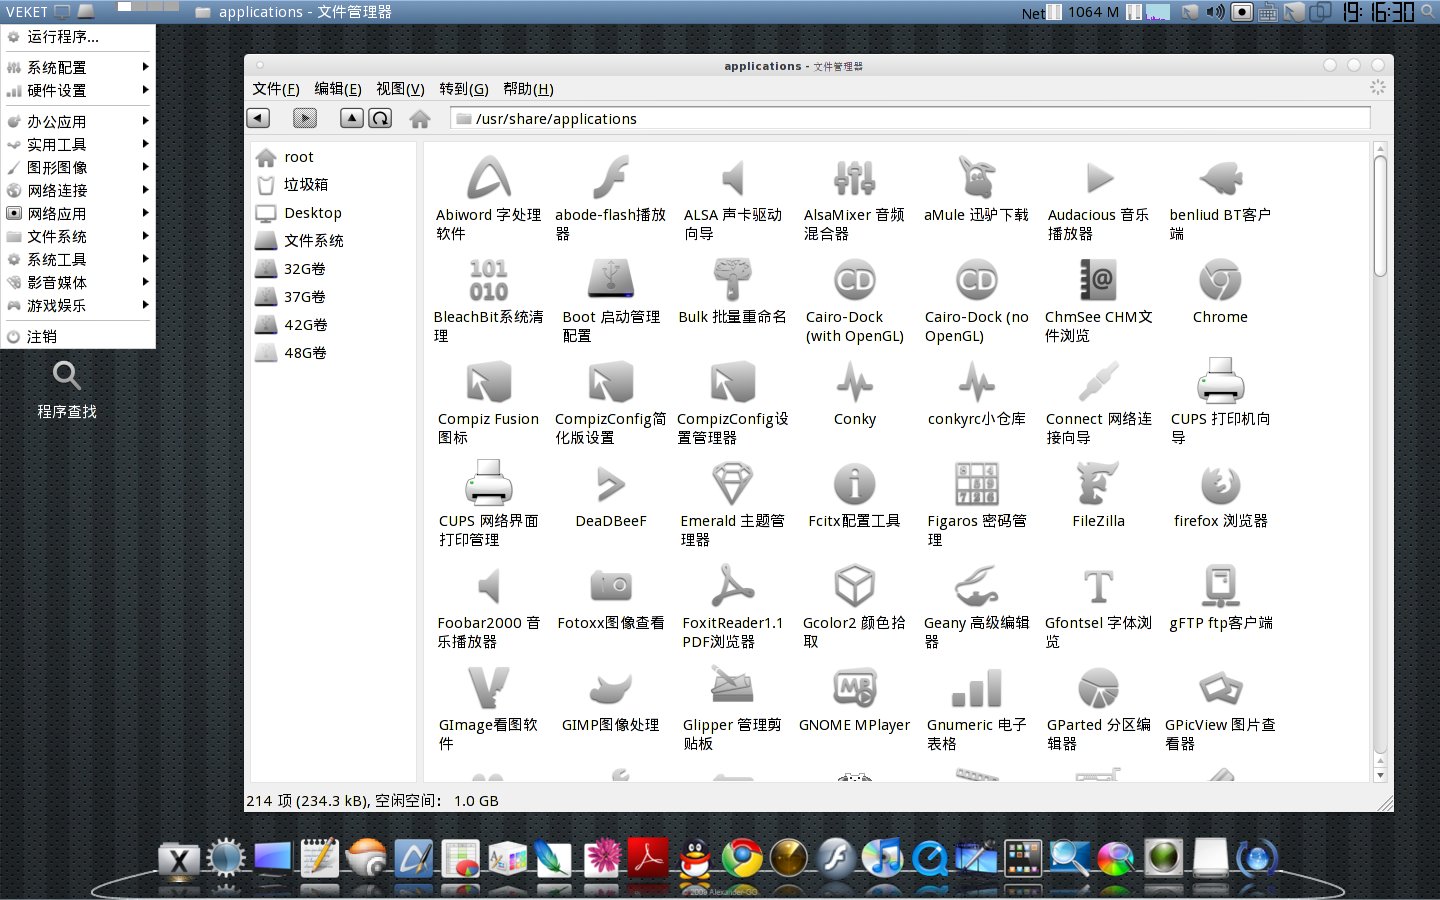1440x900 pixels.
Task: Reload the folder view
Action: coord(380,118)
